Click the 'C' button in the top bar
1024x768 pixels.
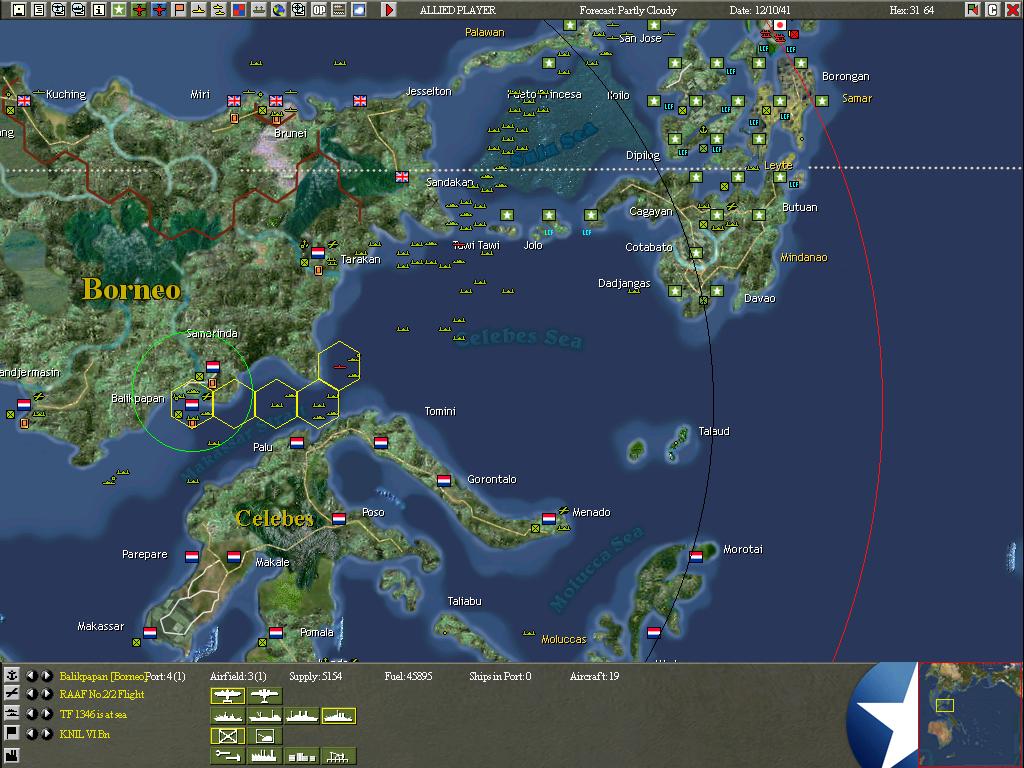point(993,10)
